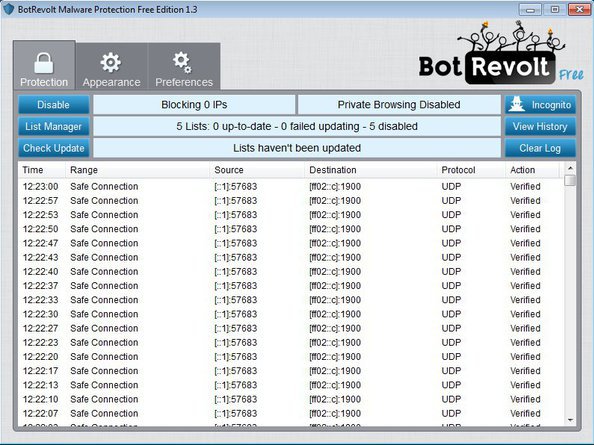Image resolution: width=594 pixels, height=445 pixels.
Task: Open the List Manager
Action: [x=53, y=126]
